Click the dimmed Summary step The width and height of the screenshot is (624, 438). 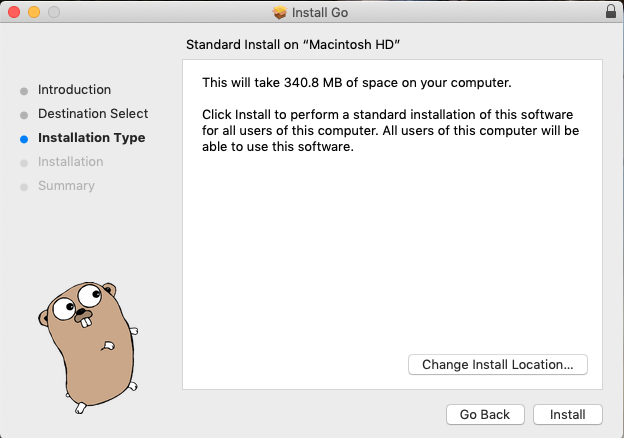tap(66, 185)
